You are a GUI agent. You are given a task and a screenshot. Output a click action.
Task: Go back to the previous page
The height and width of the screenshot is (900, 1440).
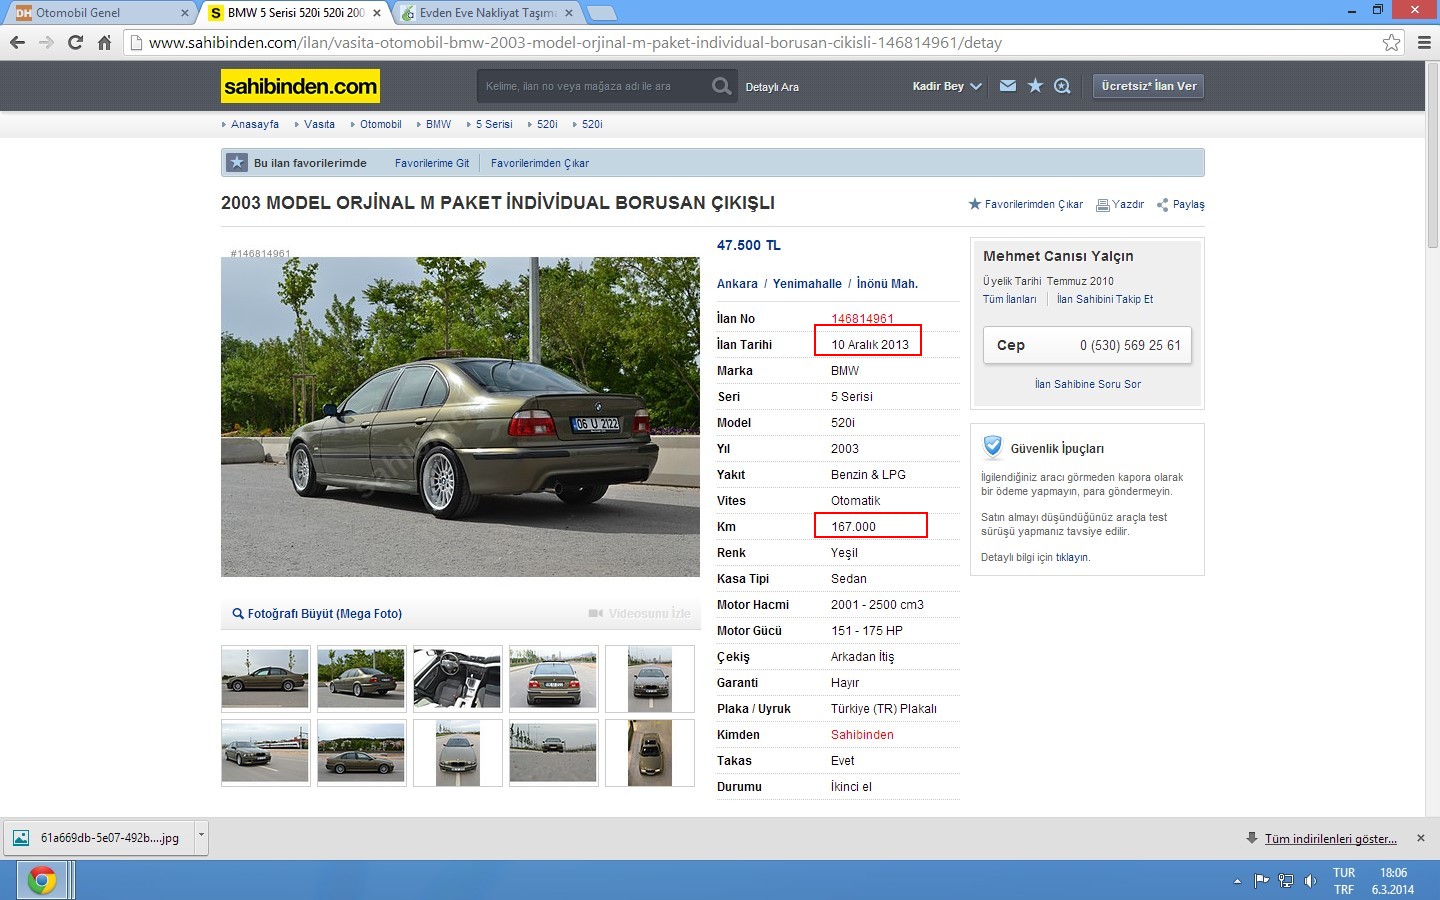[17, 43]
